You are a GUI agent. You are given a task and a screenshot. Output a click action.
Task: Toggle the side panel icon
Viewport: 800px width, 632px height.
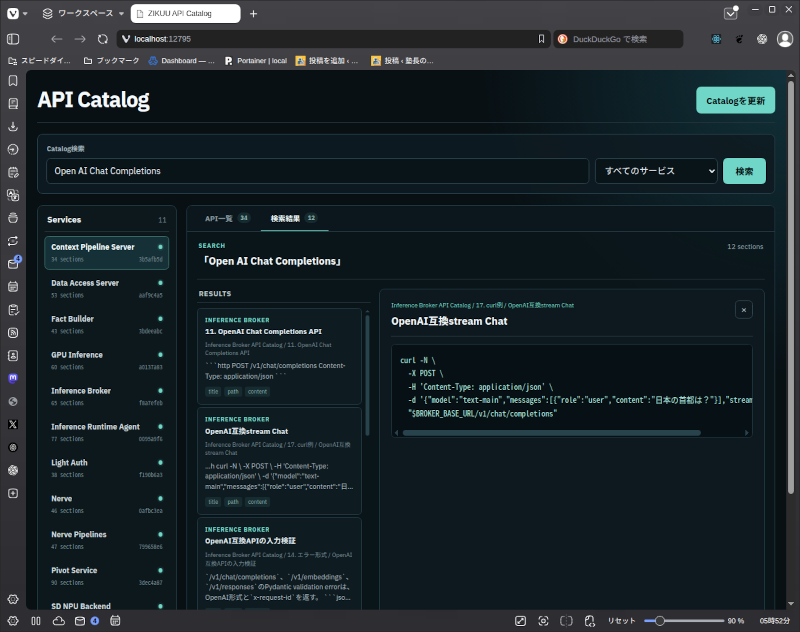pos(13,39)
